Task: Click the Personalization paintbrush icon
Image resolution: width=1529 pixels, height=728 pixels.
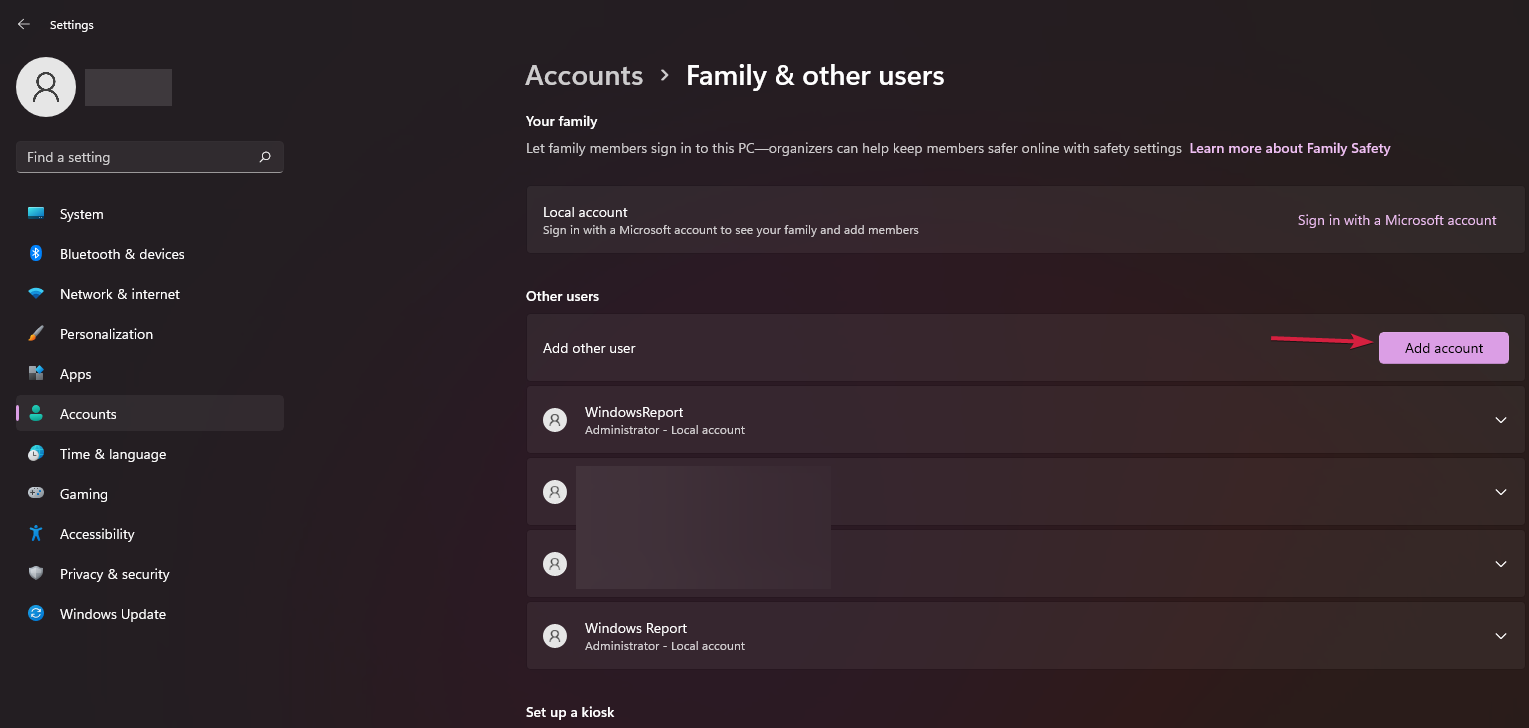Action: coord(36,334)
